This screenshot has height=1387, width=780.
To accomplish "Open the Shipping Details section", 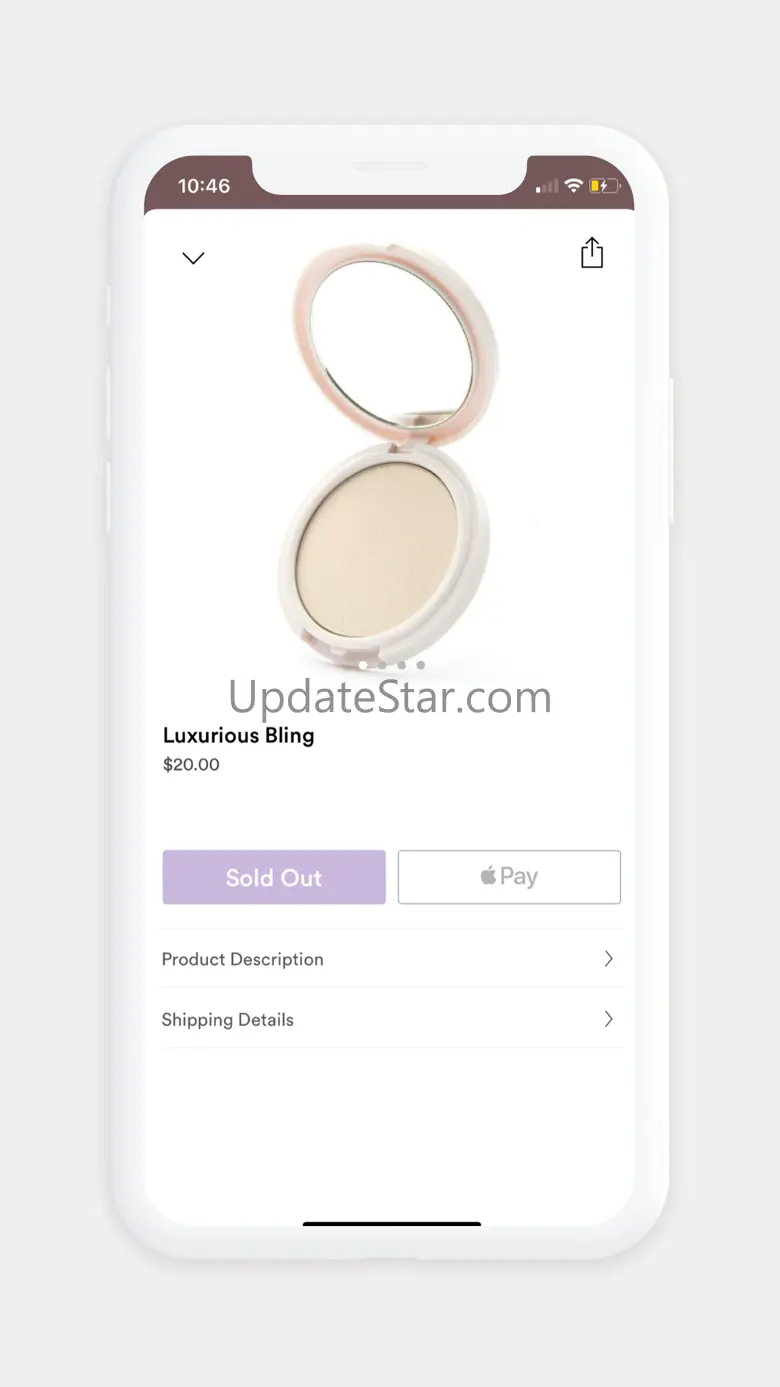I will pos(391,1019).
